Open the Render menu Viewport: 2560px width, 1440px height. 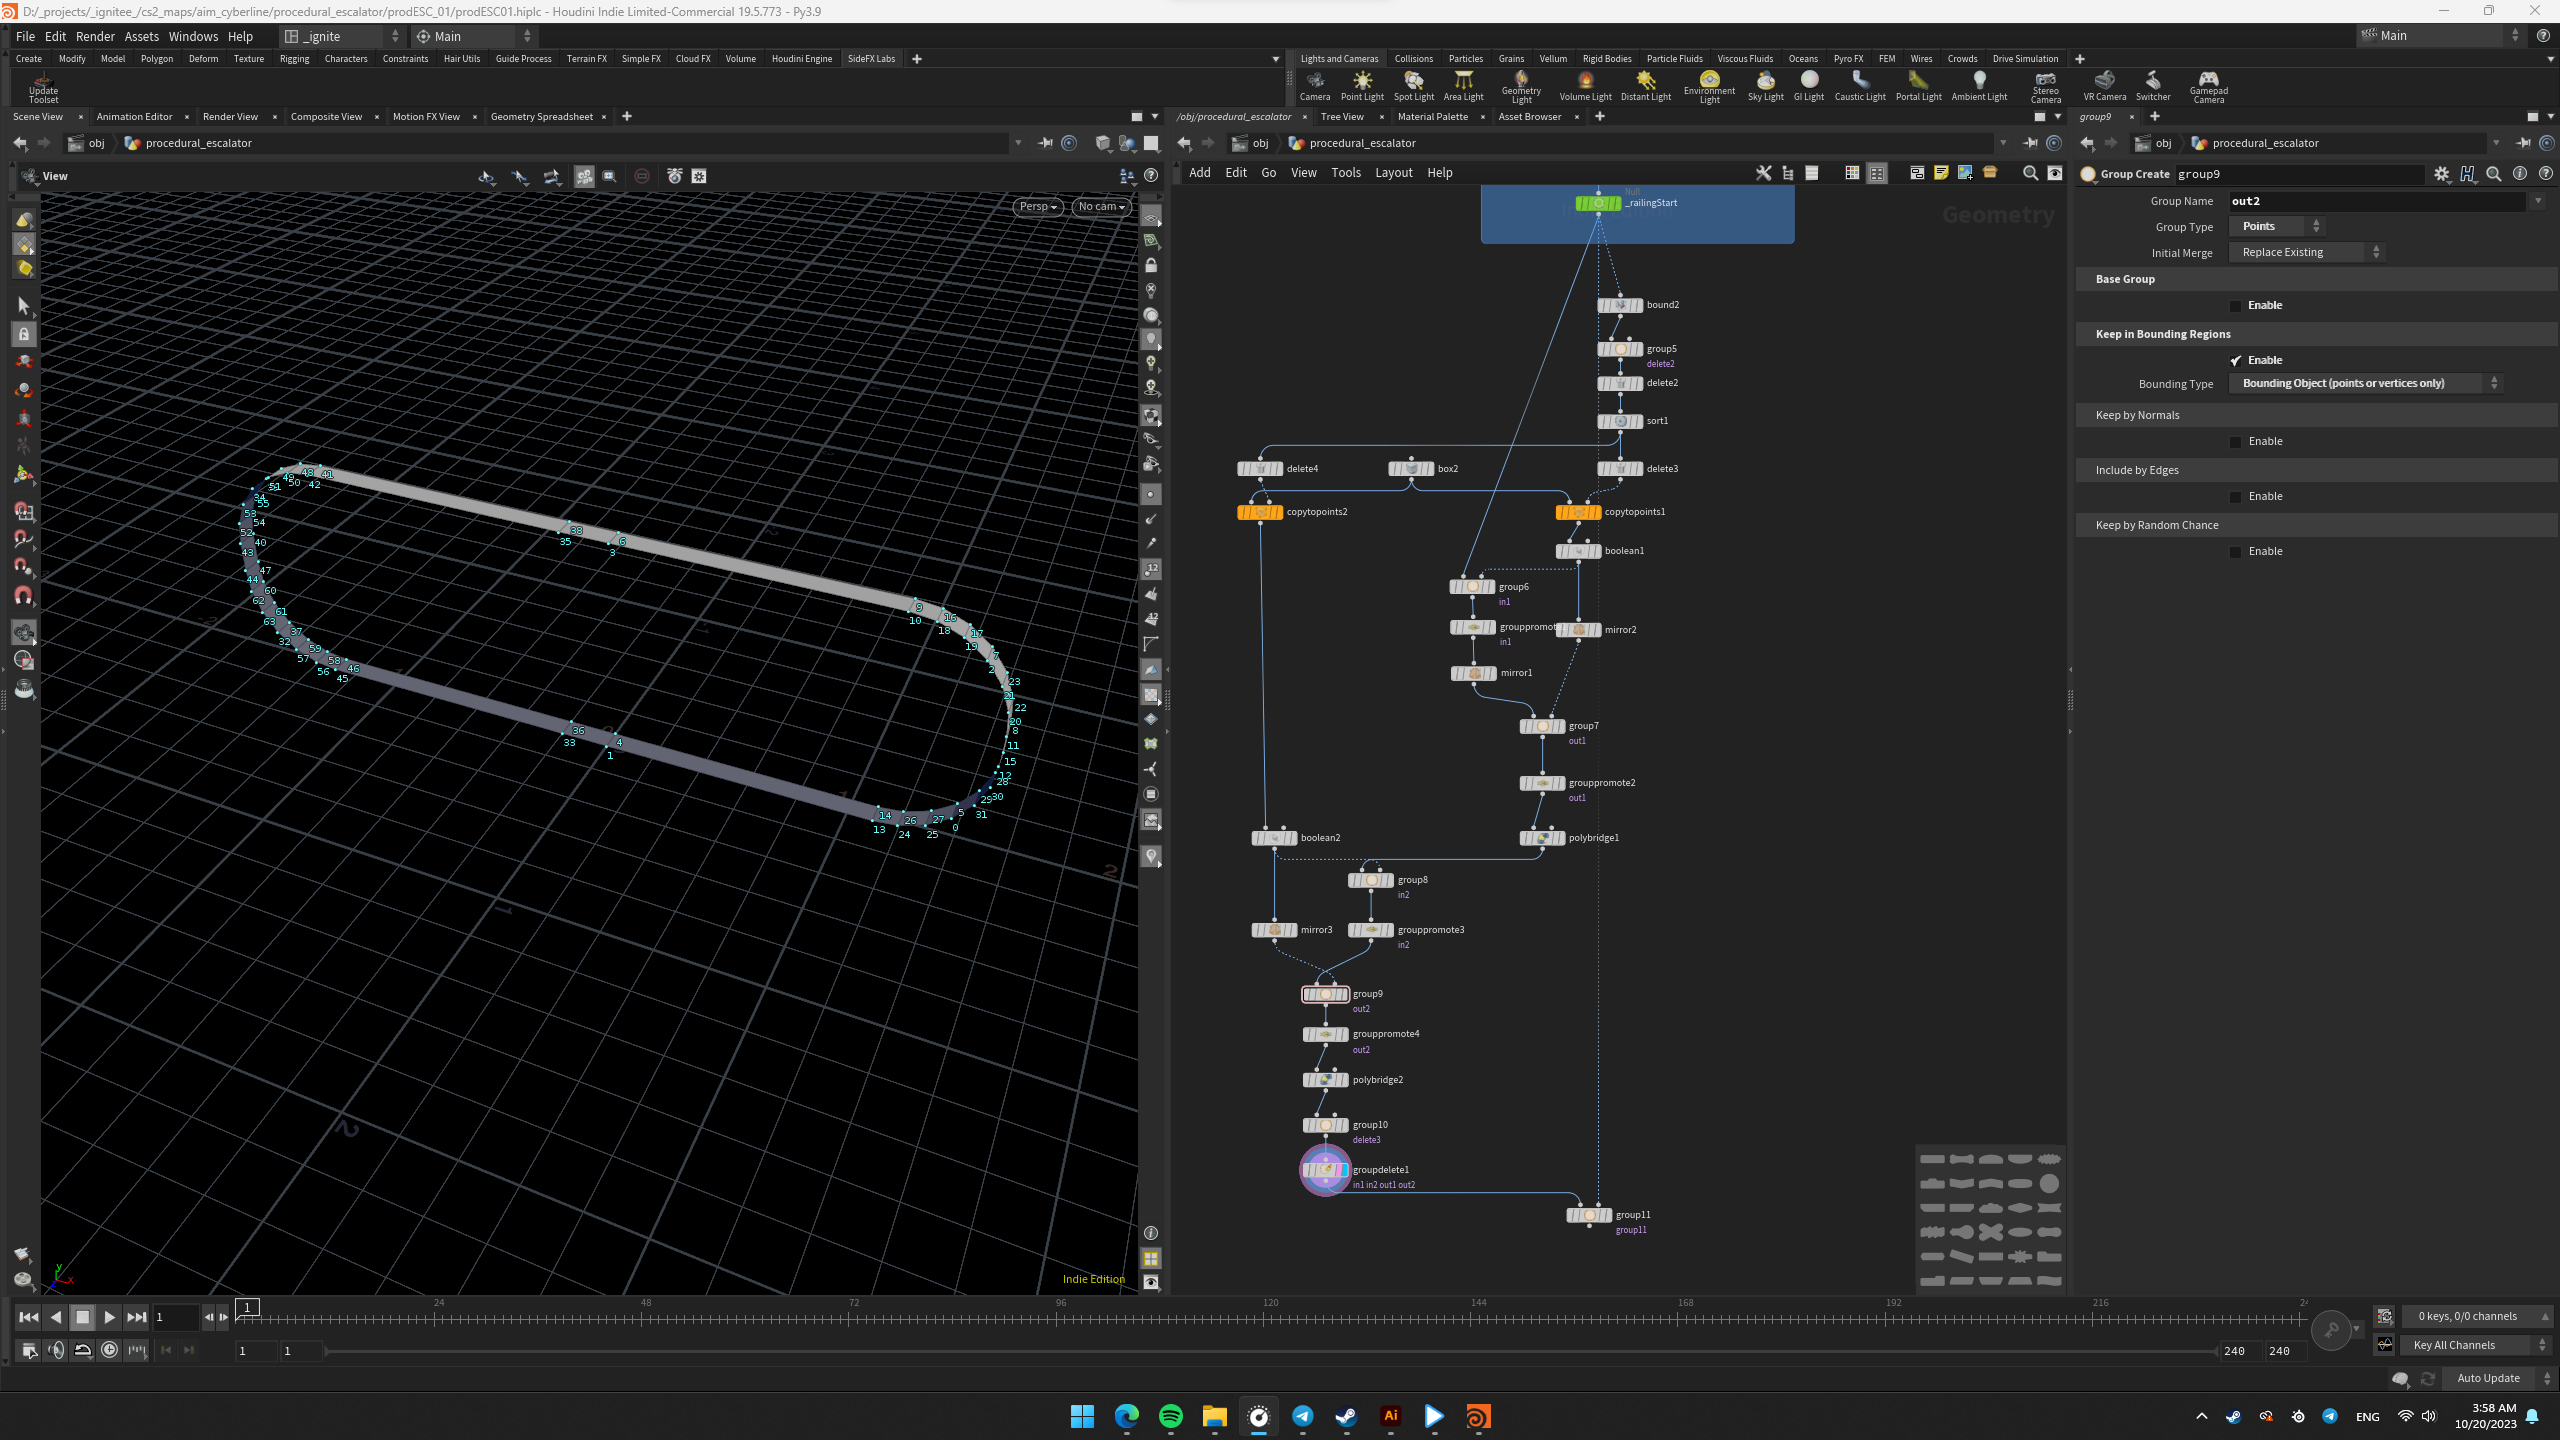[x=95, y=36]
